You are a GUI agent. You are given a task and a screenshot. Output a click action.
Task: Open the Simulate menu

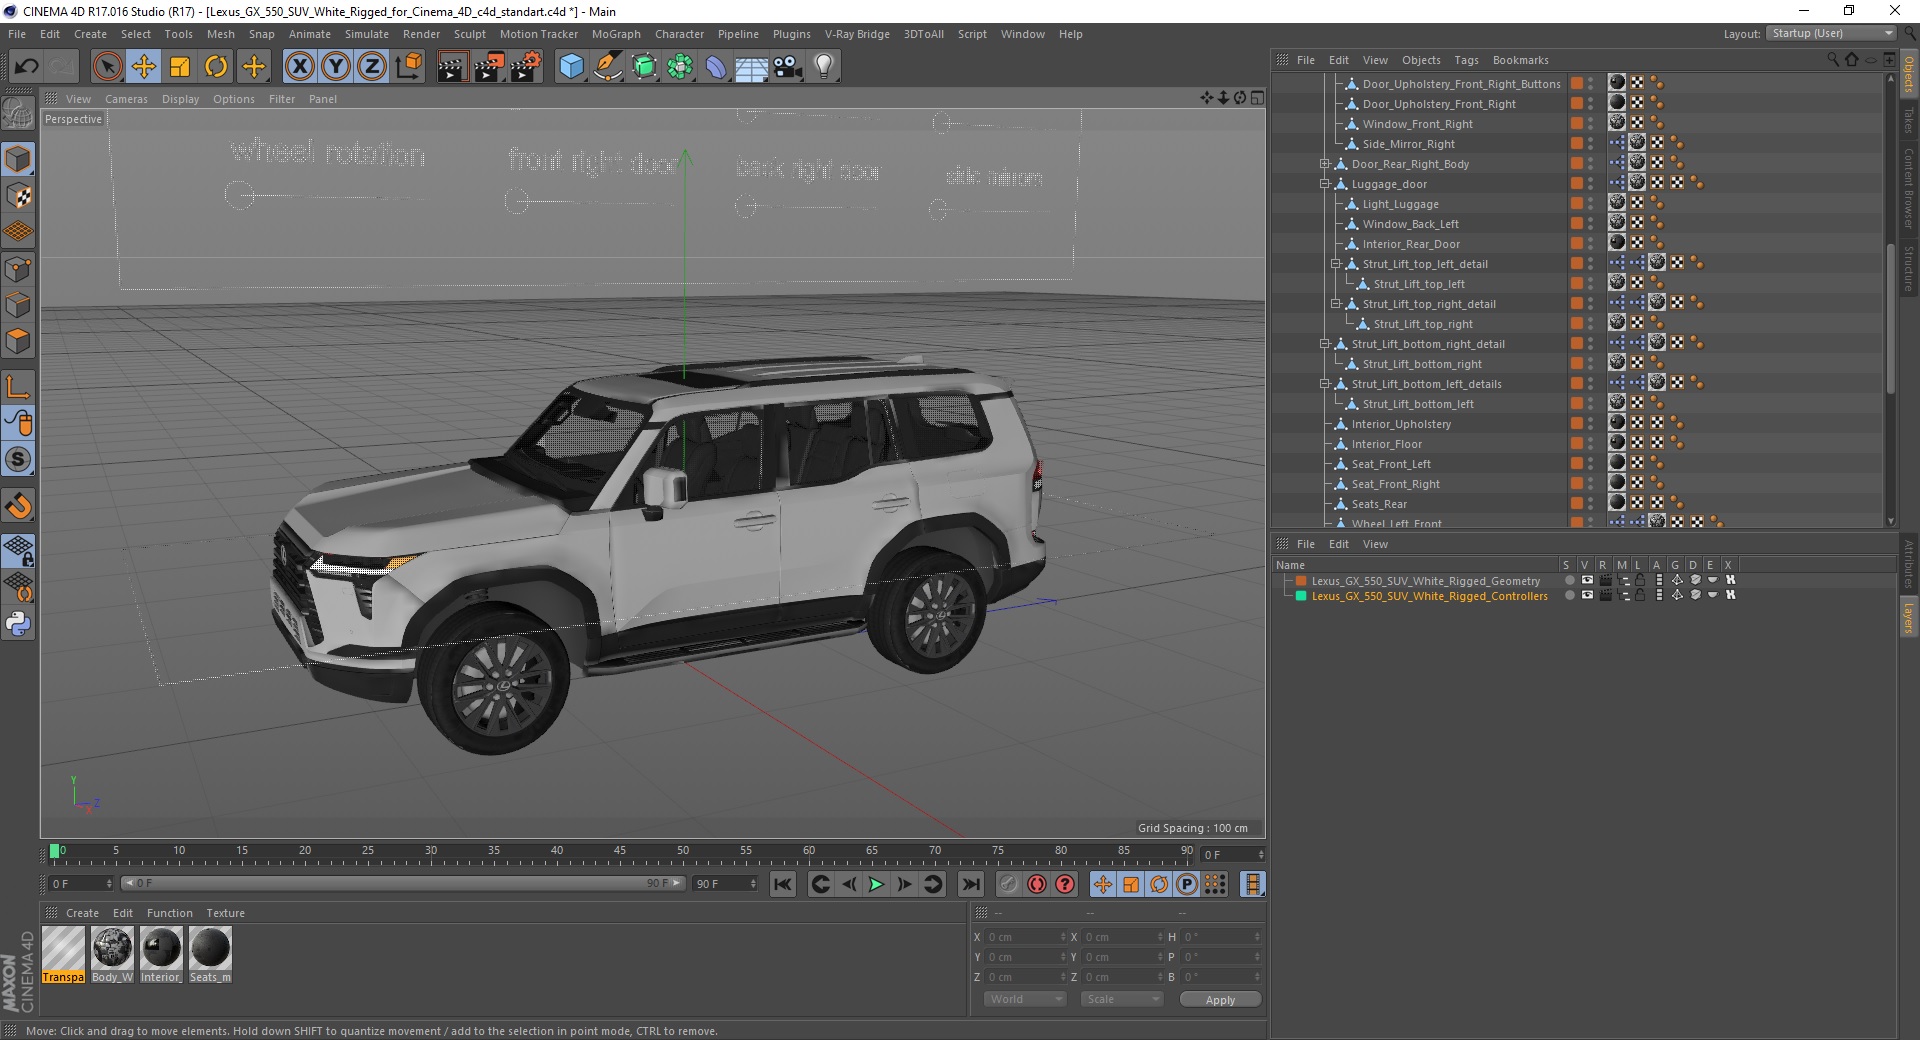click(366, 34)
